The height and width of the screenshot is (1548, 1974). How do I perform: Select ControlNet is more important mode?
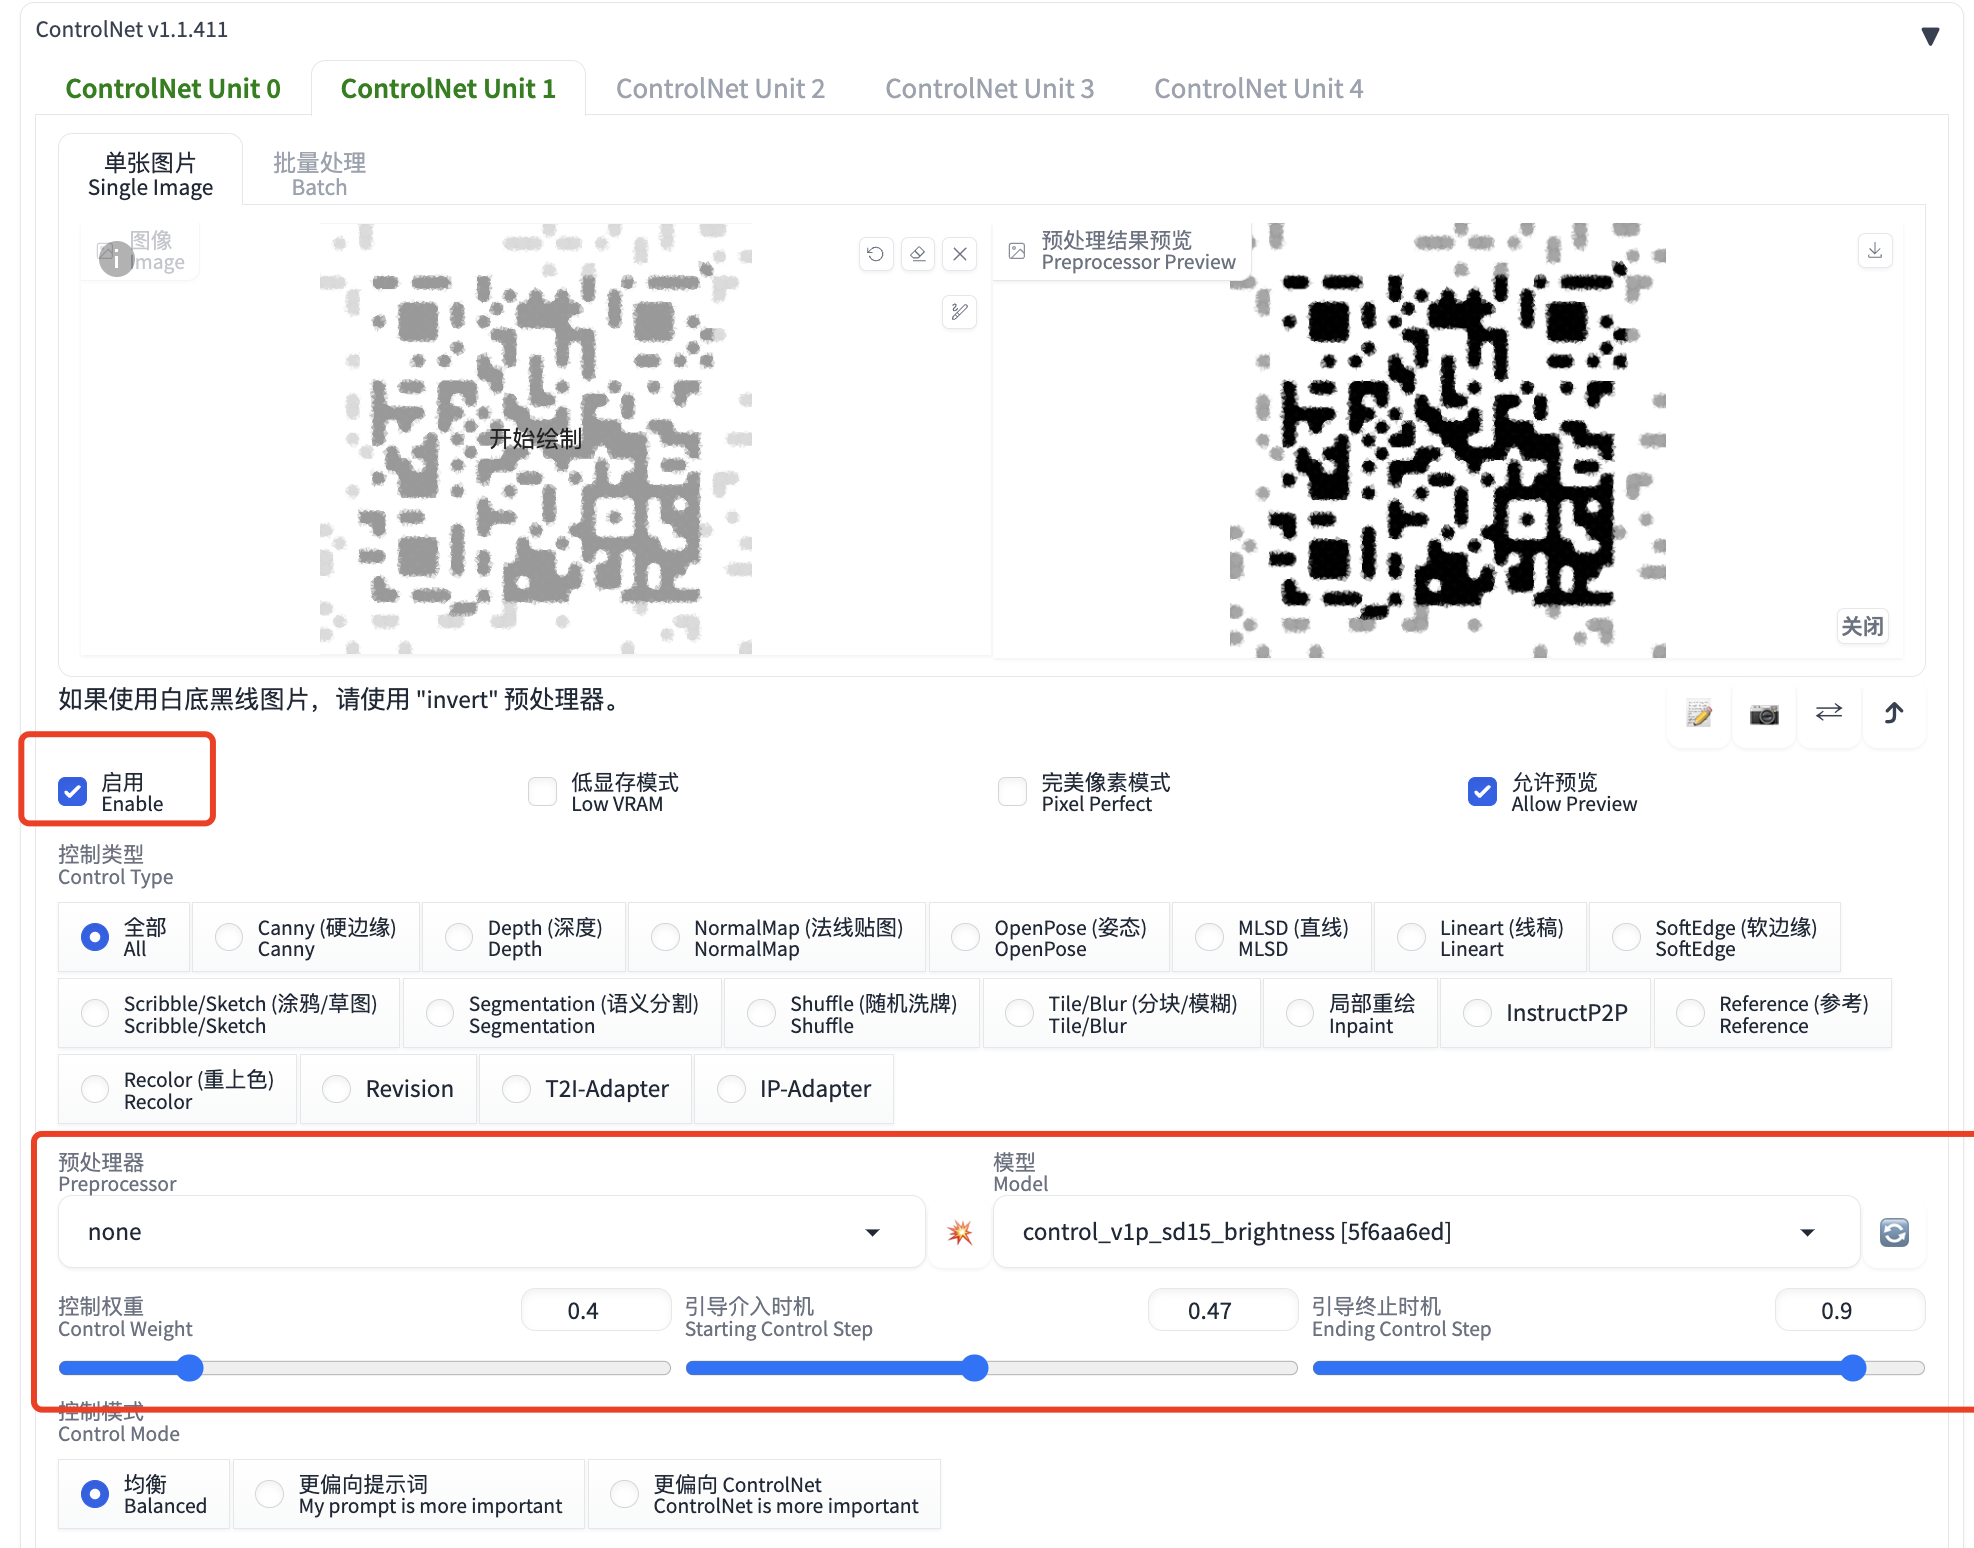click(x=765, y=1494)
